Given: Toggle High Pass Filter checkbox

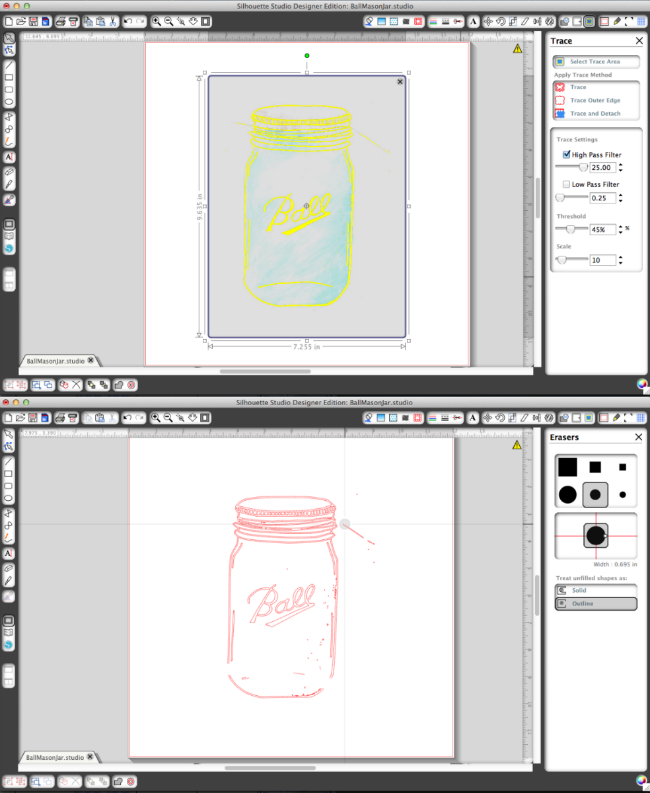Looking at the screenshot, I should click(567, 154).
